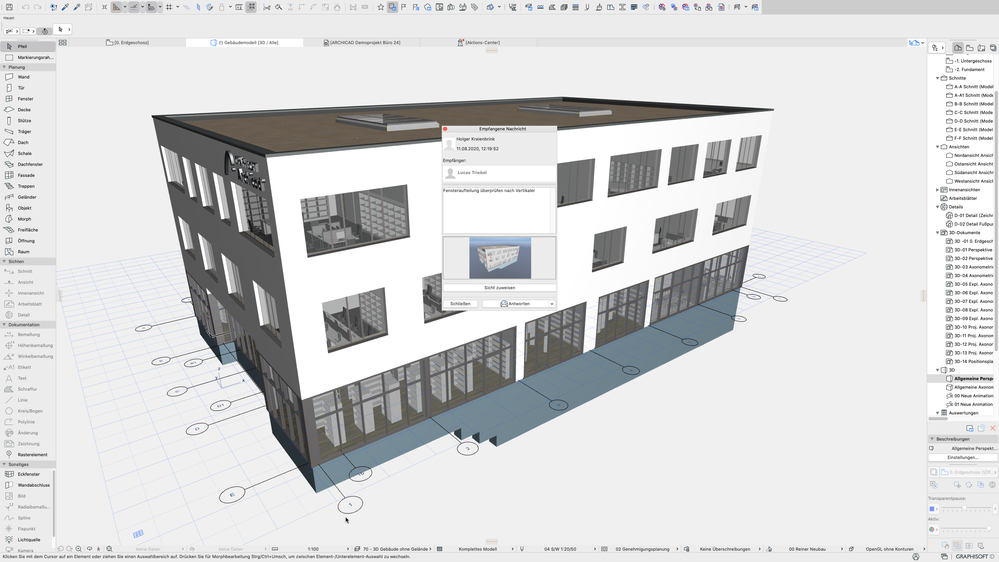The height and width of the screenshot is (562, 999).
Task: Collapse the 3D-Dokumente folder in navigator
Action: coord(937,233)
